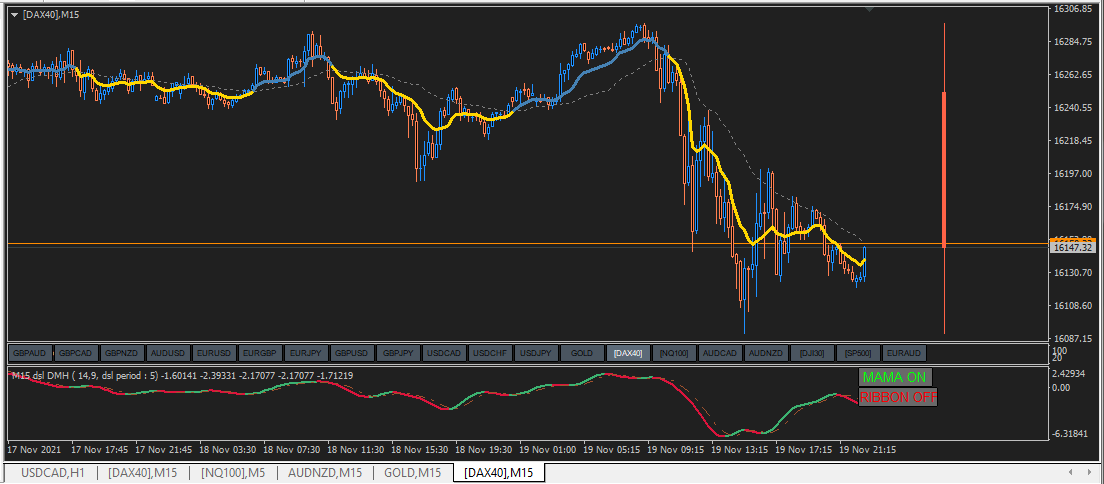The width and height of the screenshot is (1104, 484).
Task: Click the 19 Nov 21:15 time axis label
Action: [868, 449]
